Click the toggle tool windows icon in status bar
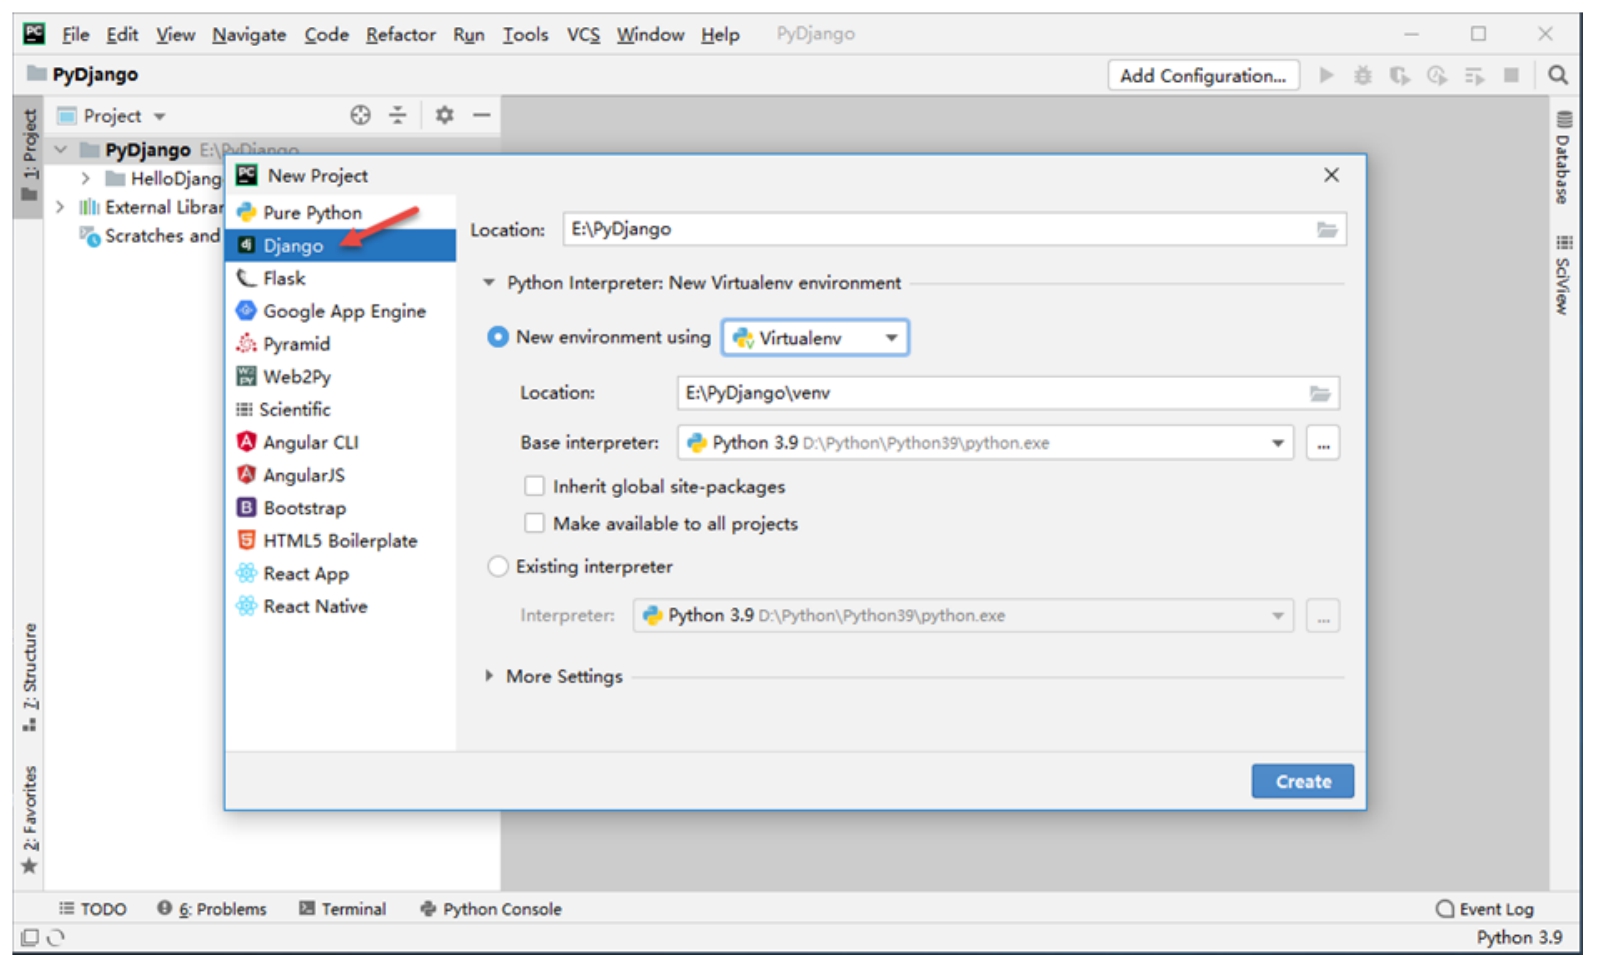 [x=30, y=938]
